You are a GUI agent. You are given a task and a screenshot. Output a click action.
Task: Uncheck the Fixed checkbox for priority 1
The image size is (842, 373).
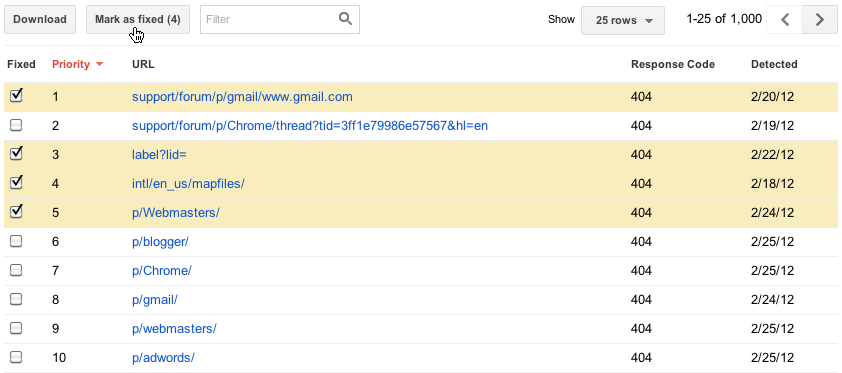tap(17, 96)
